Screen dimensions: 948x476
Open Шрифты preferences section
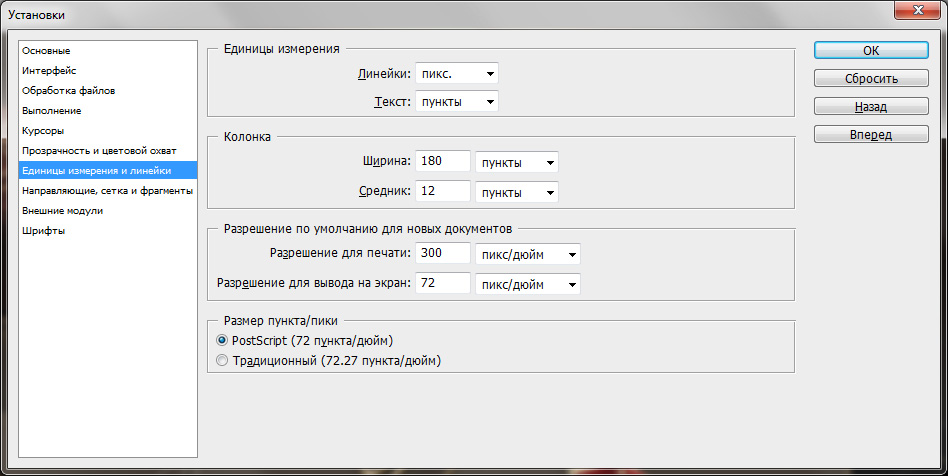44,230
